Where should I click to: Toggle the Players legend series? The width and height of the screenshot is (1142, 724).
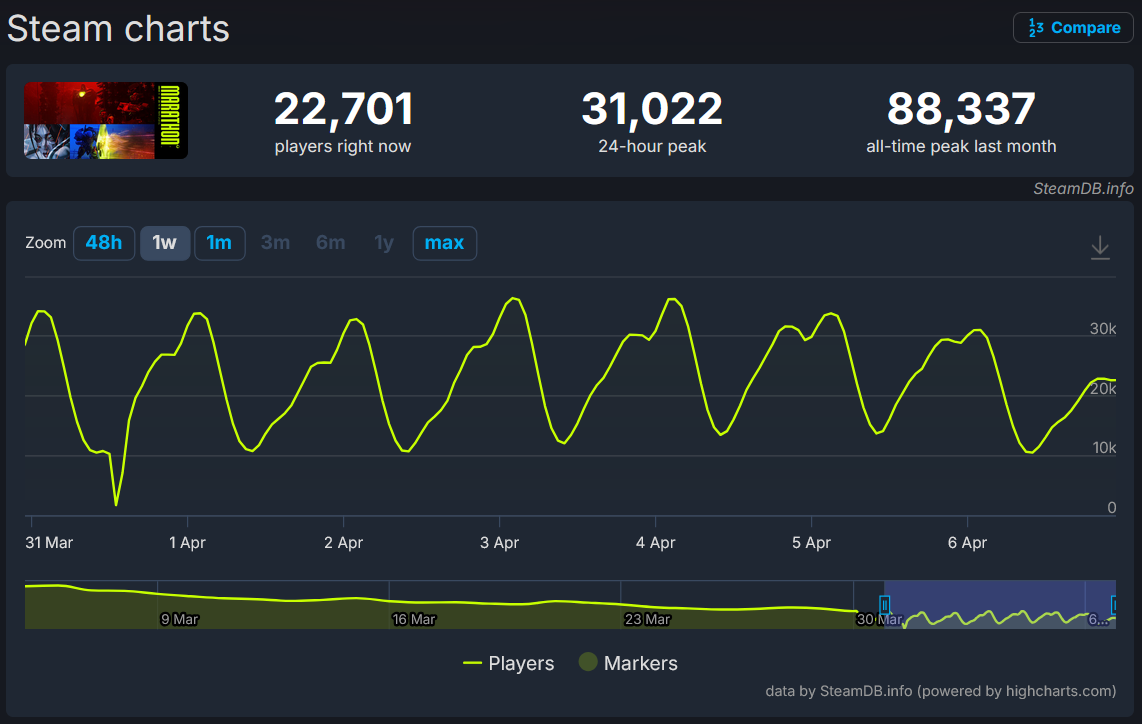(508, 663)
